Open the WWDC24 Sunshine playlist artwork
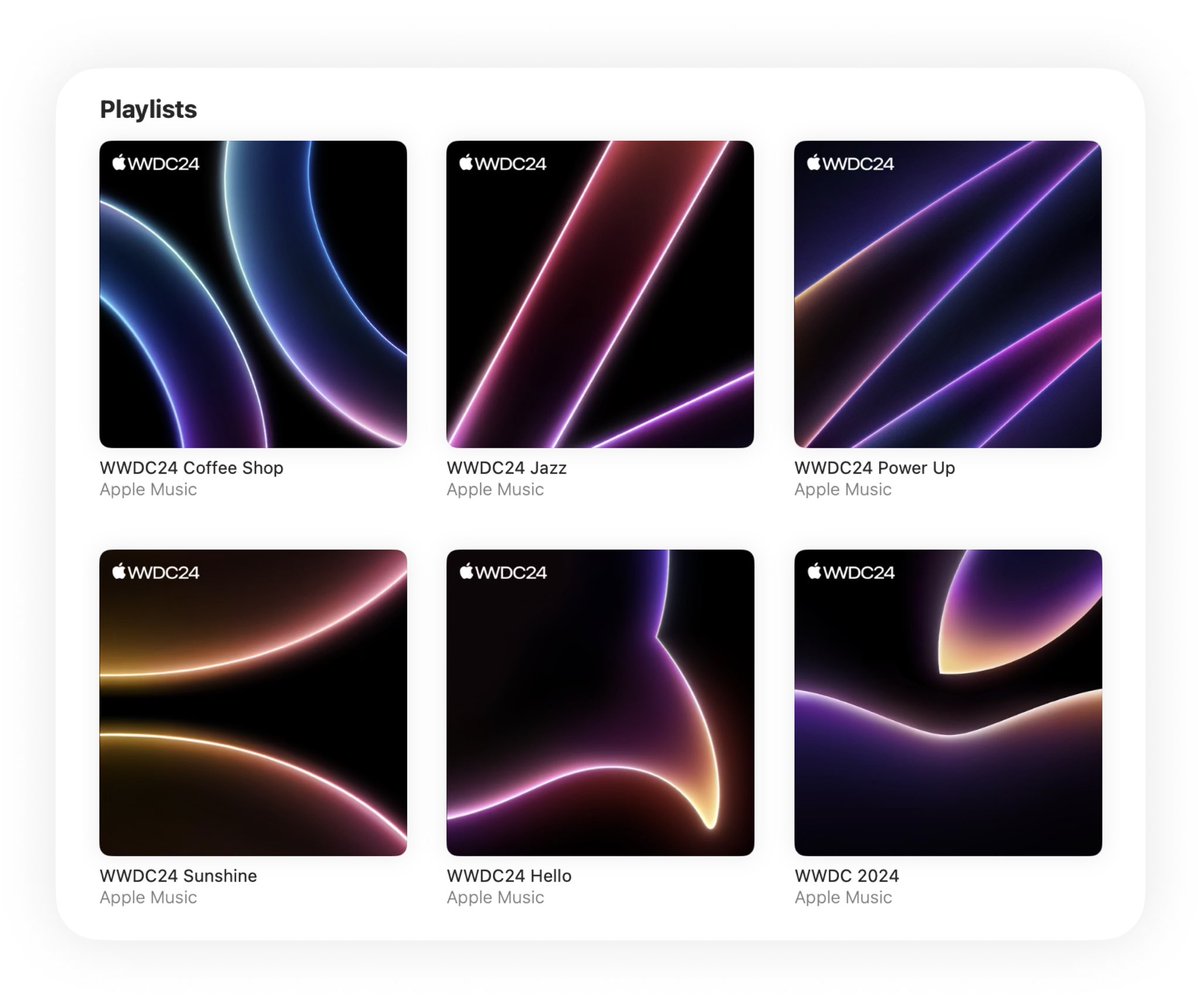Image resolution: width=1200 pixels, height=1007 pixels. pos(253,703)
